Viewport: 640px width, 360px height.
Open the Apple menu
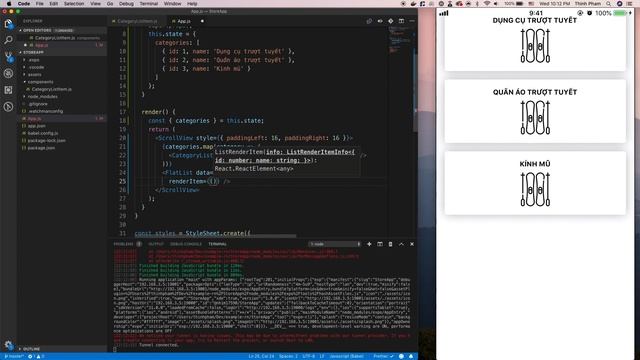[9, 4]
